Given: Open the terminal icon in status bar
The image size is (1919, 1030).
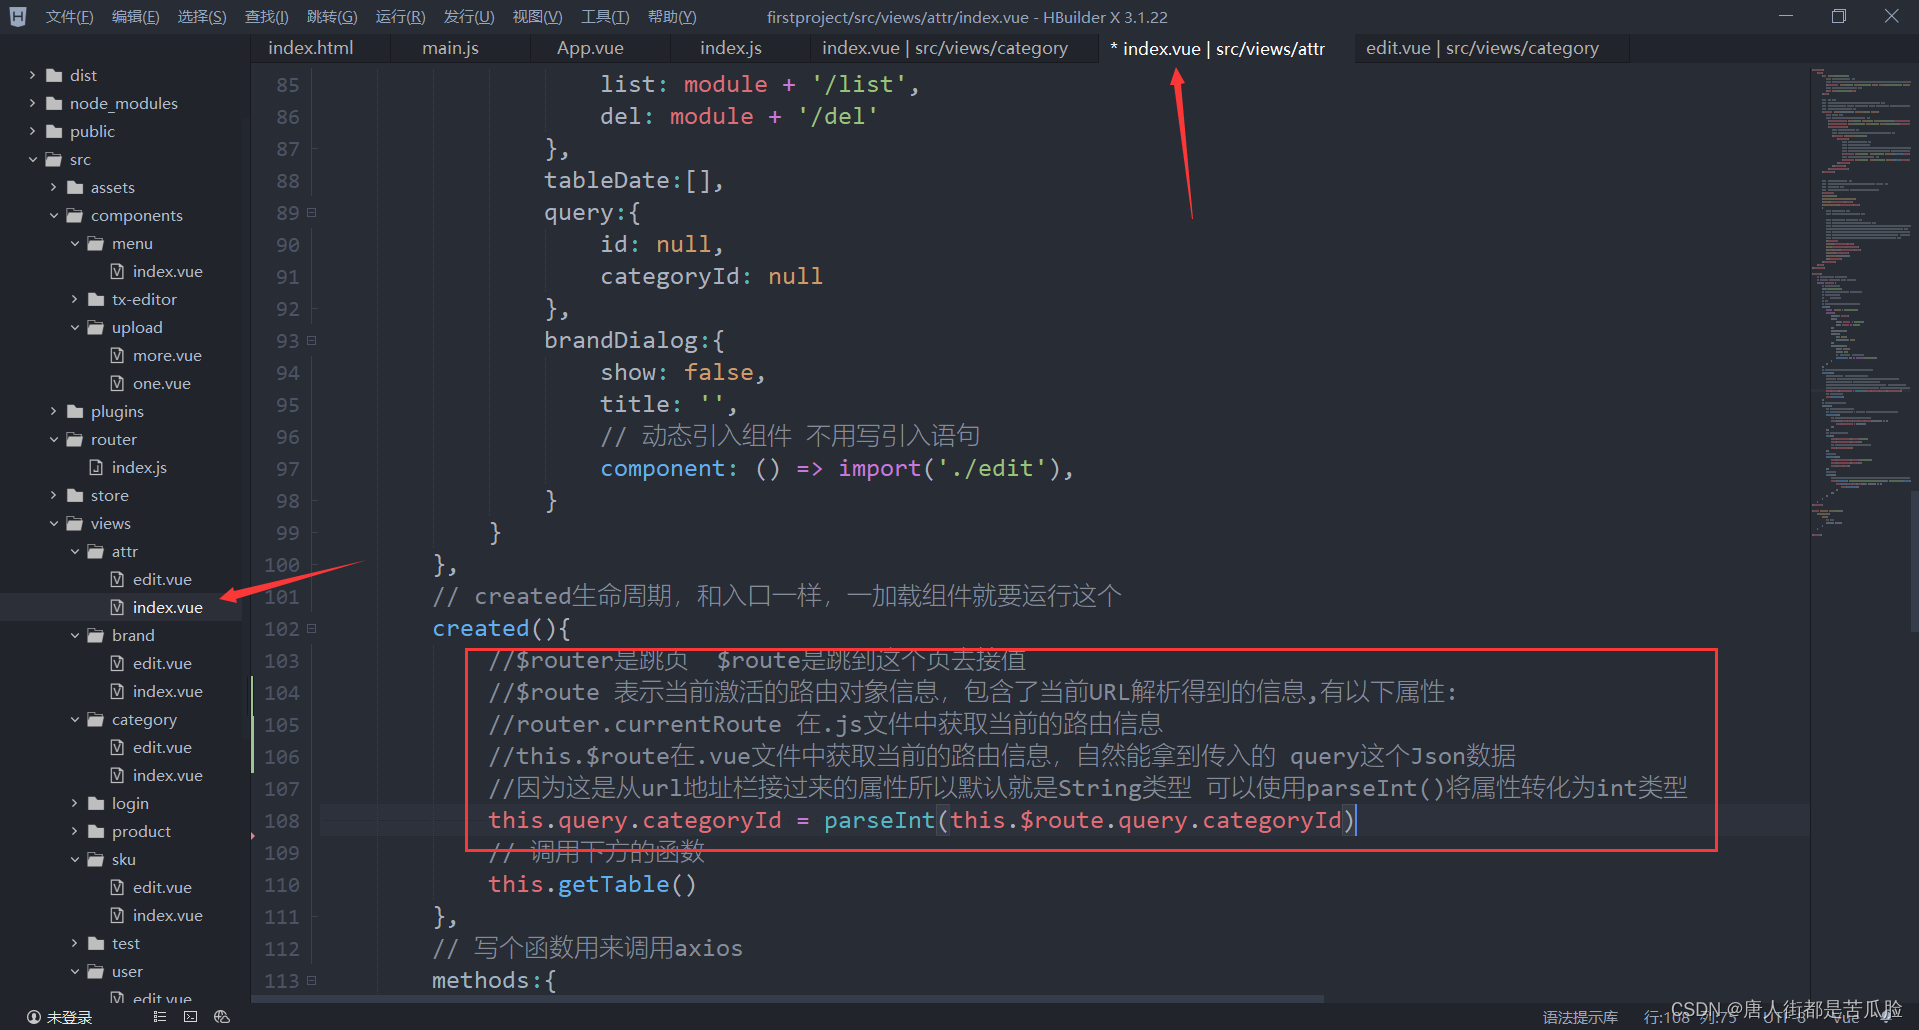Looking at the screenshot, I should click(190, 1016).
